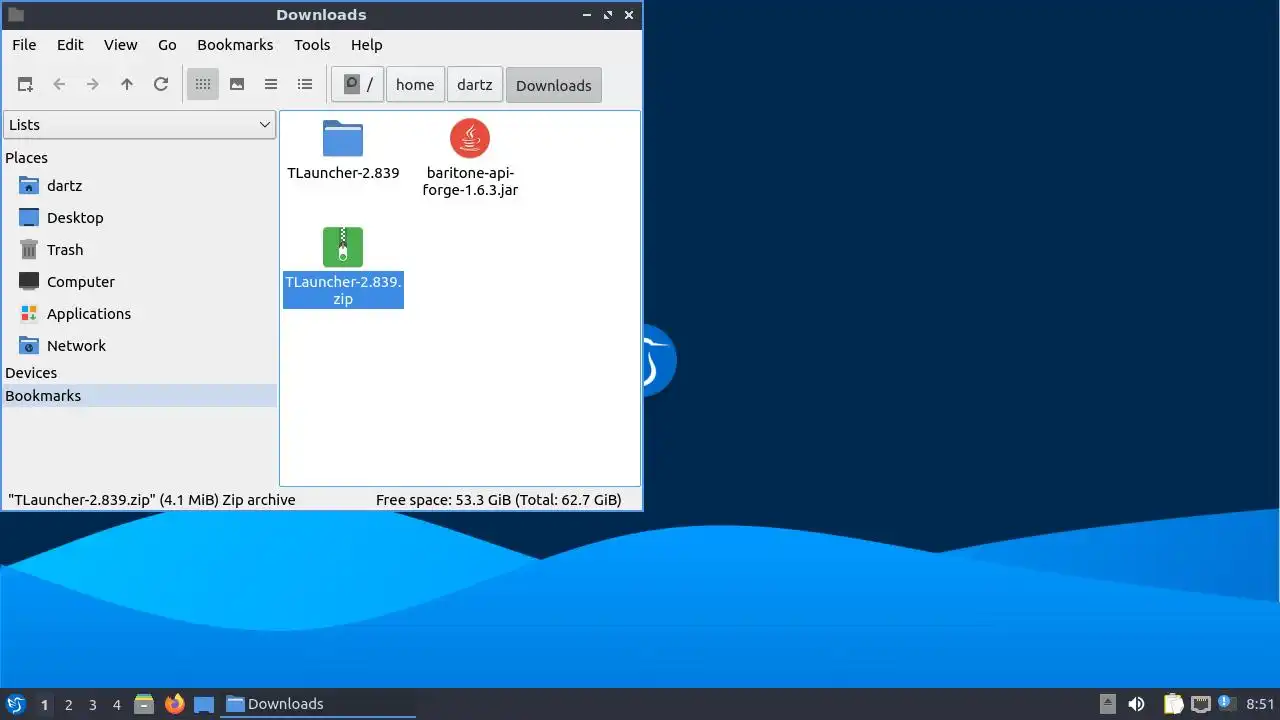Open the clipboard manager tray icon
This screenshot has height=720, width=1280.
(1173, 704)
